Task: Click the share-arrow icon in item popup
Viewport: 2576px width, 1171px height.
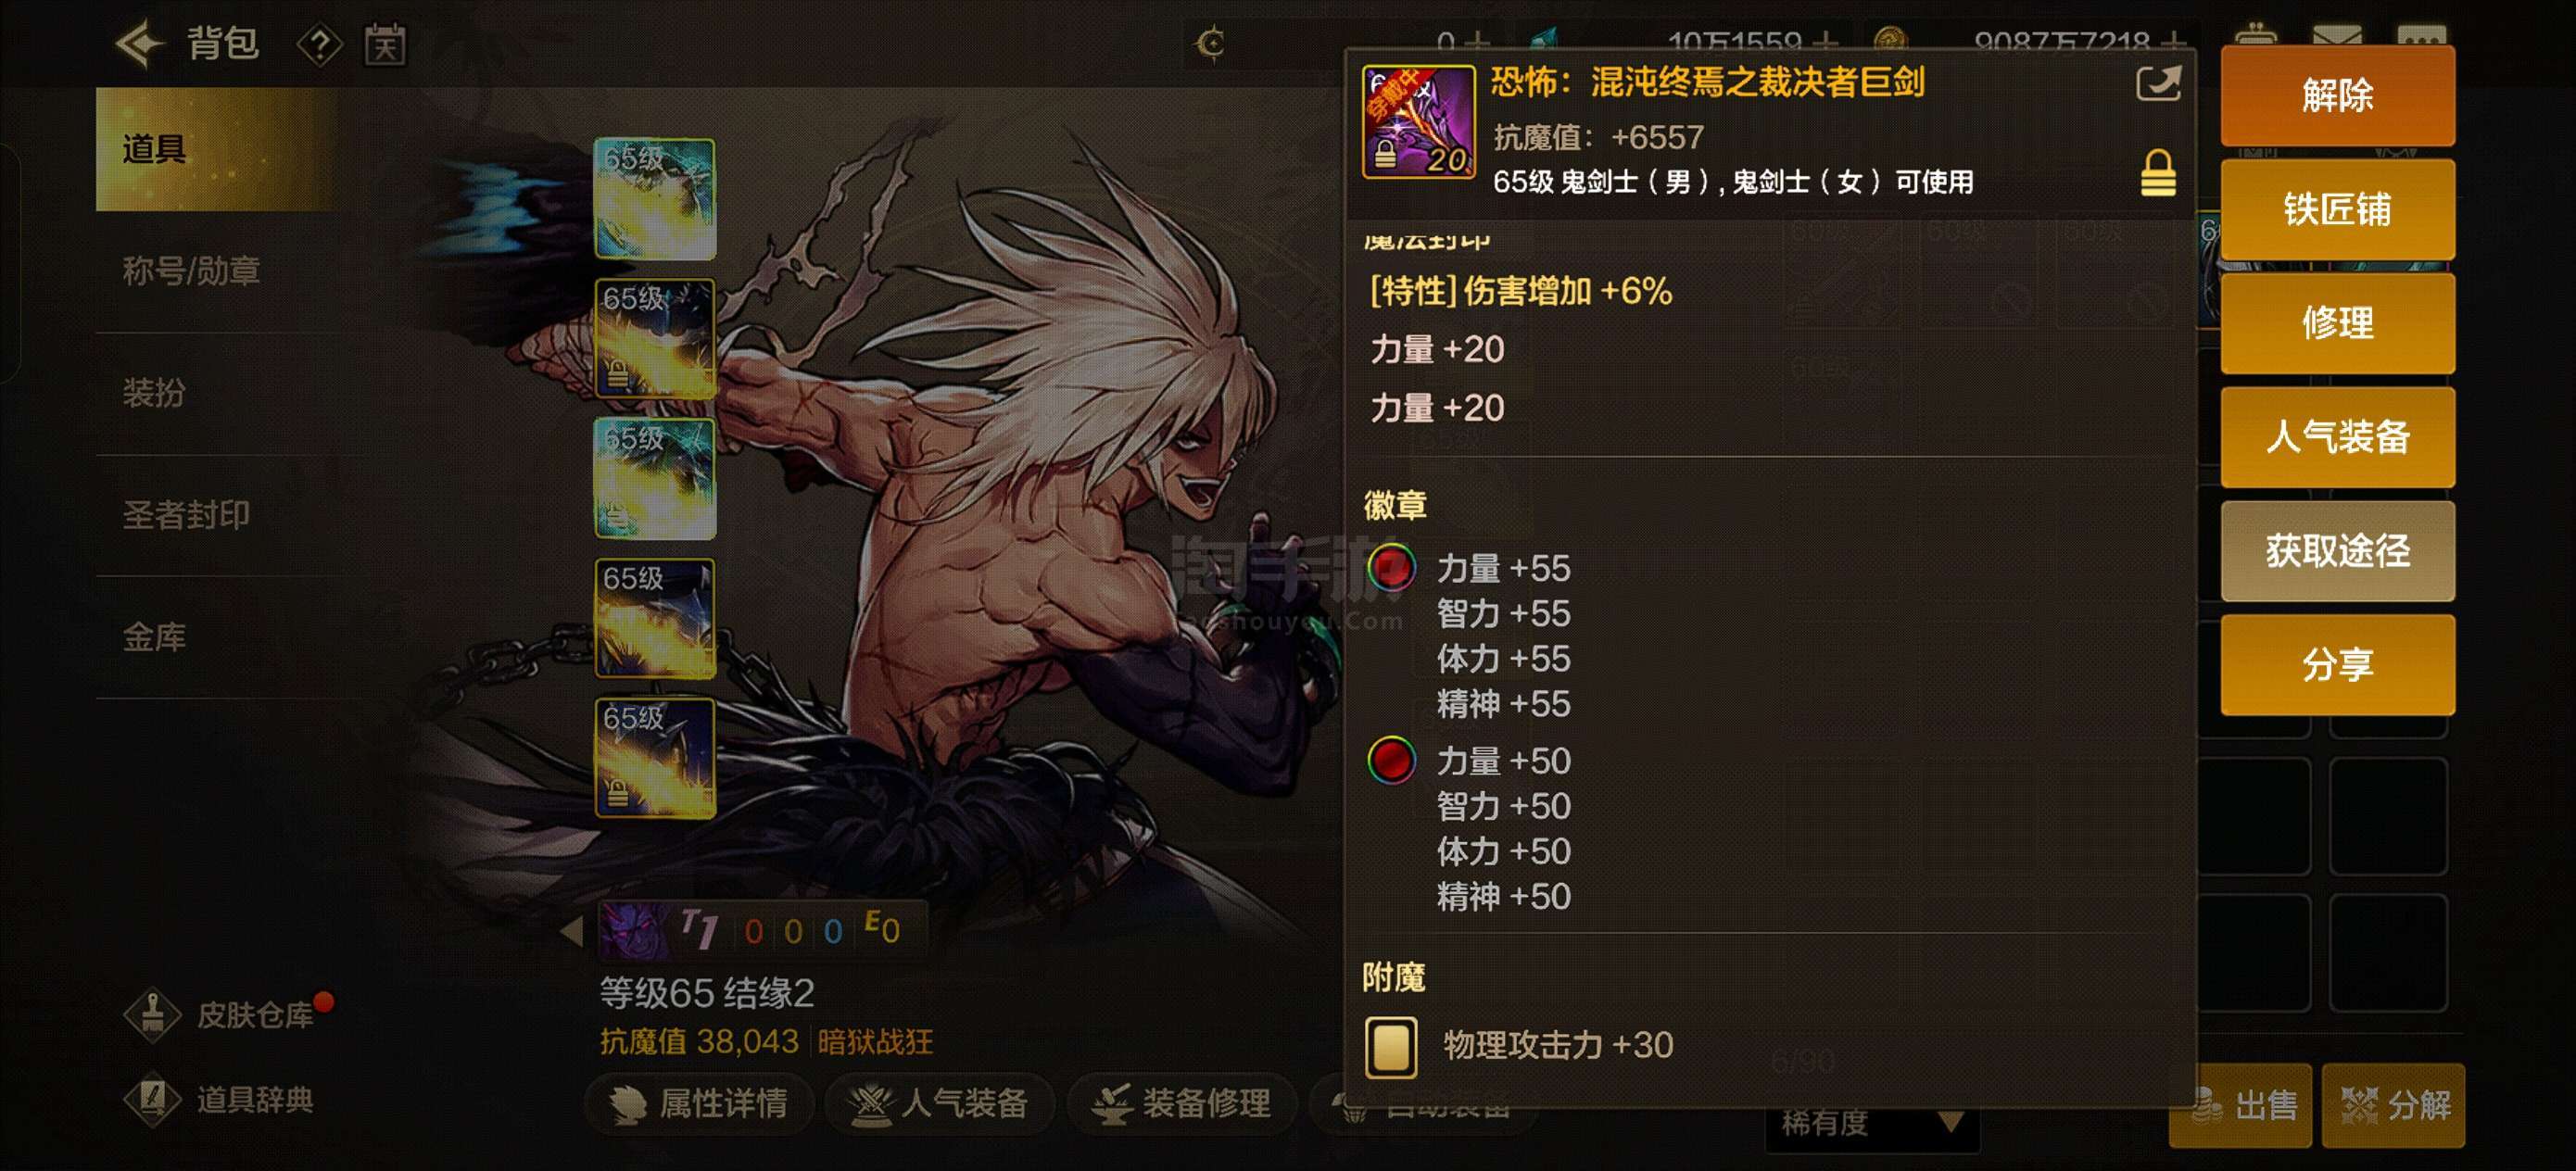Action: pyautogui.click(x=2157, y=83)
